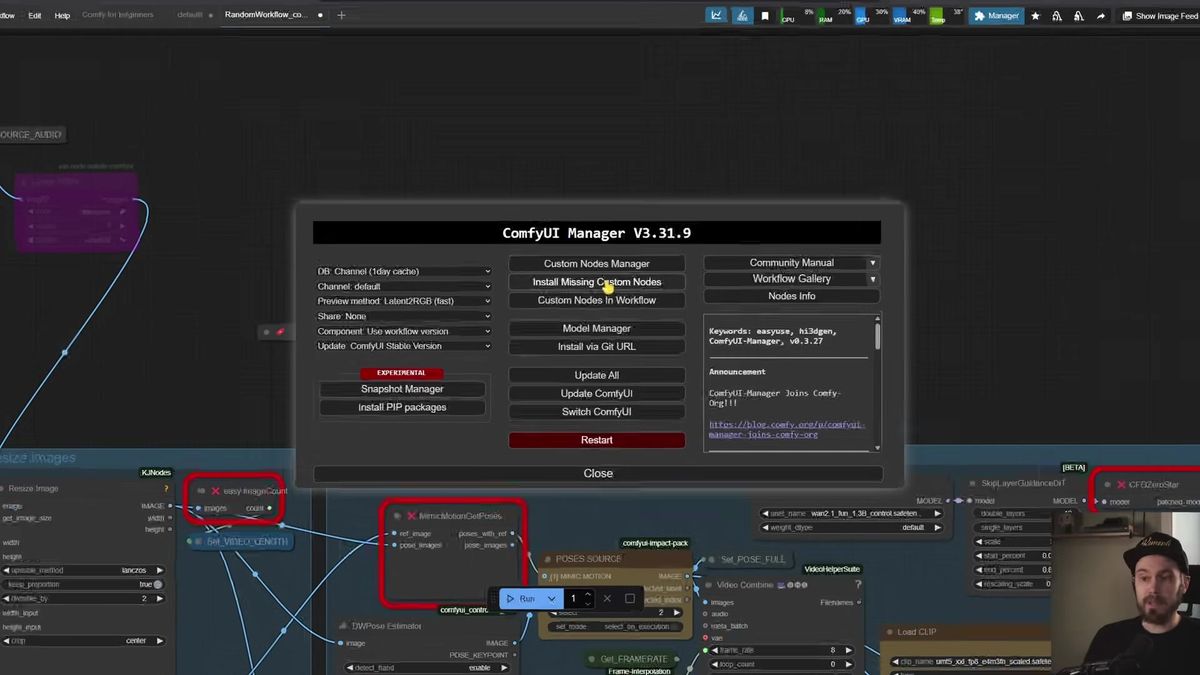1200x675 pixels.
Task: Click Install Missing Custom Nodes
Action: pos(597,282)
